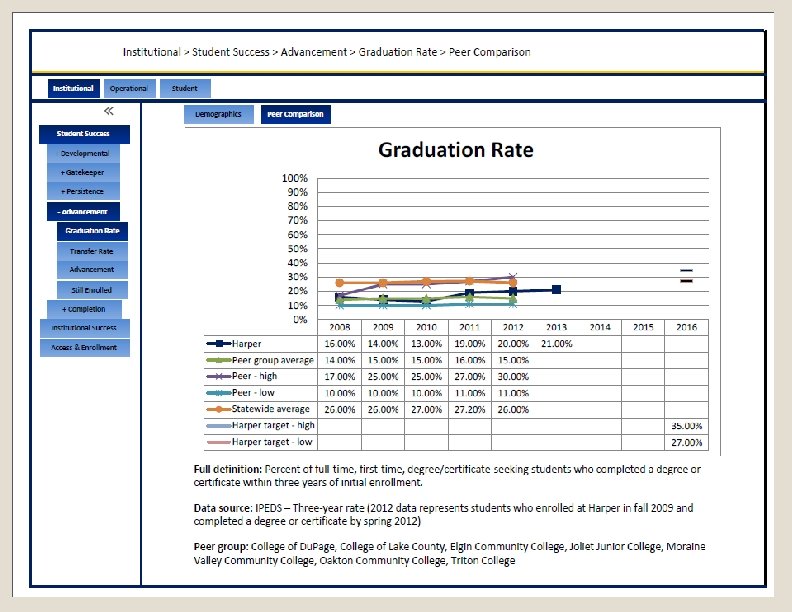
Task: Expand the Gatekeeper sidebar item
Action: (83, 172)
